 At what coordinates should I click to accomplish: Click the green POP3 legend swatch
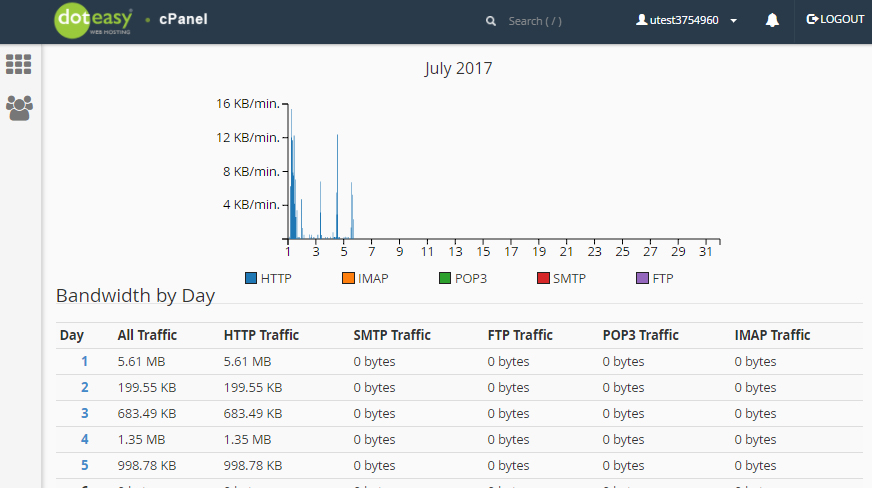pyautogui.click(x=445, y=278)
